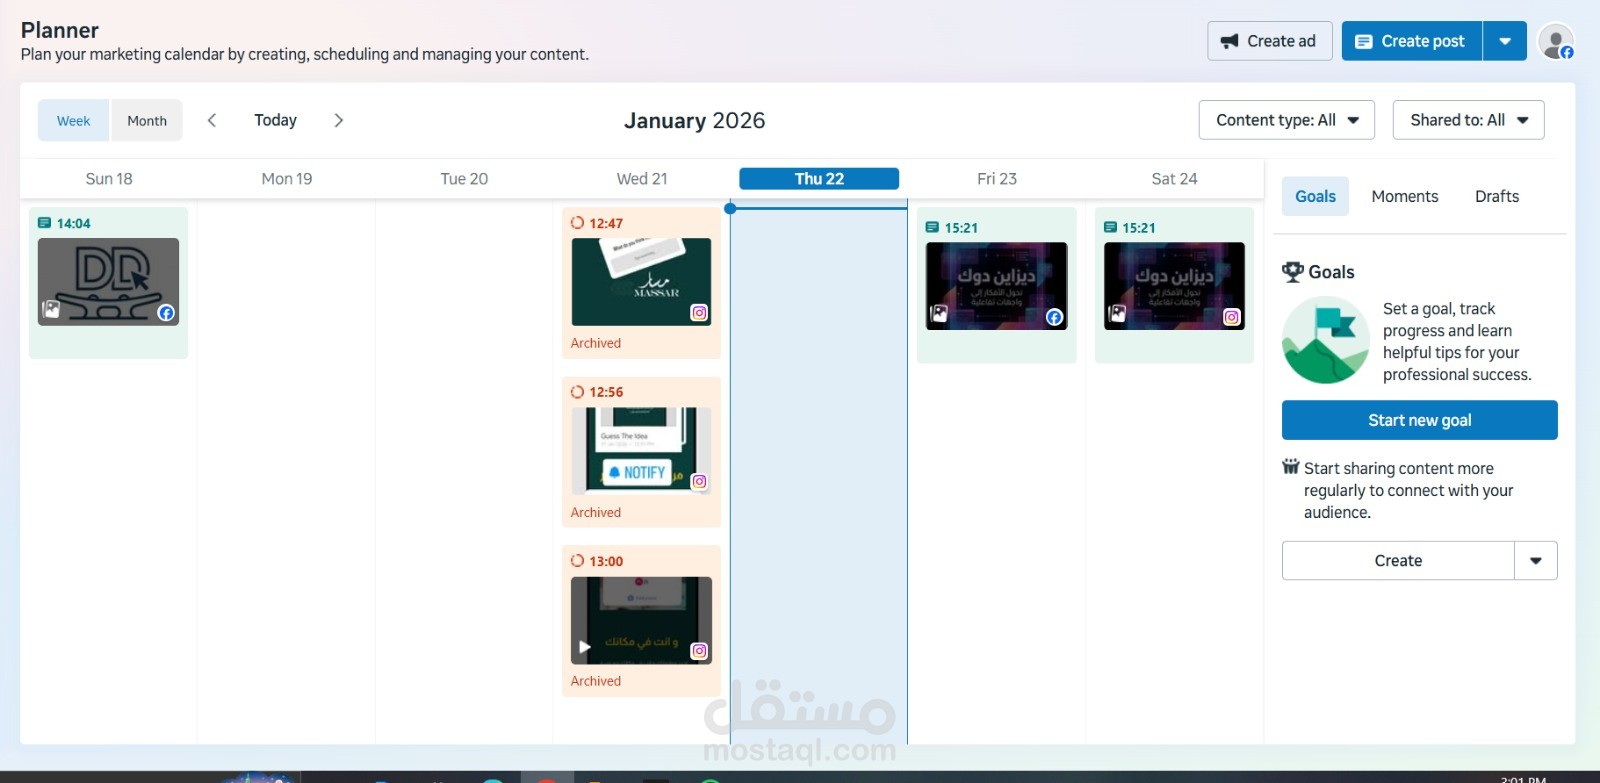Image resolution: width=1600 pixels, height=783 pixels.
Task: Click photo icon on Sunday 14:04 post
Action: (51, 310)
